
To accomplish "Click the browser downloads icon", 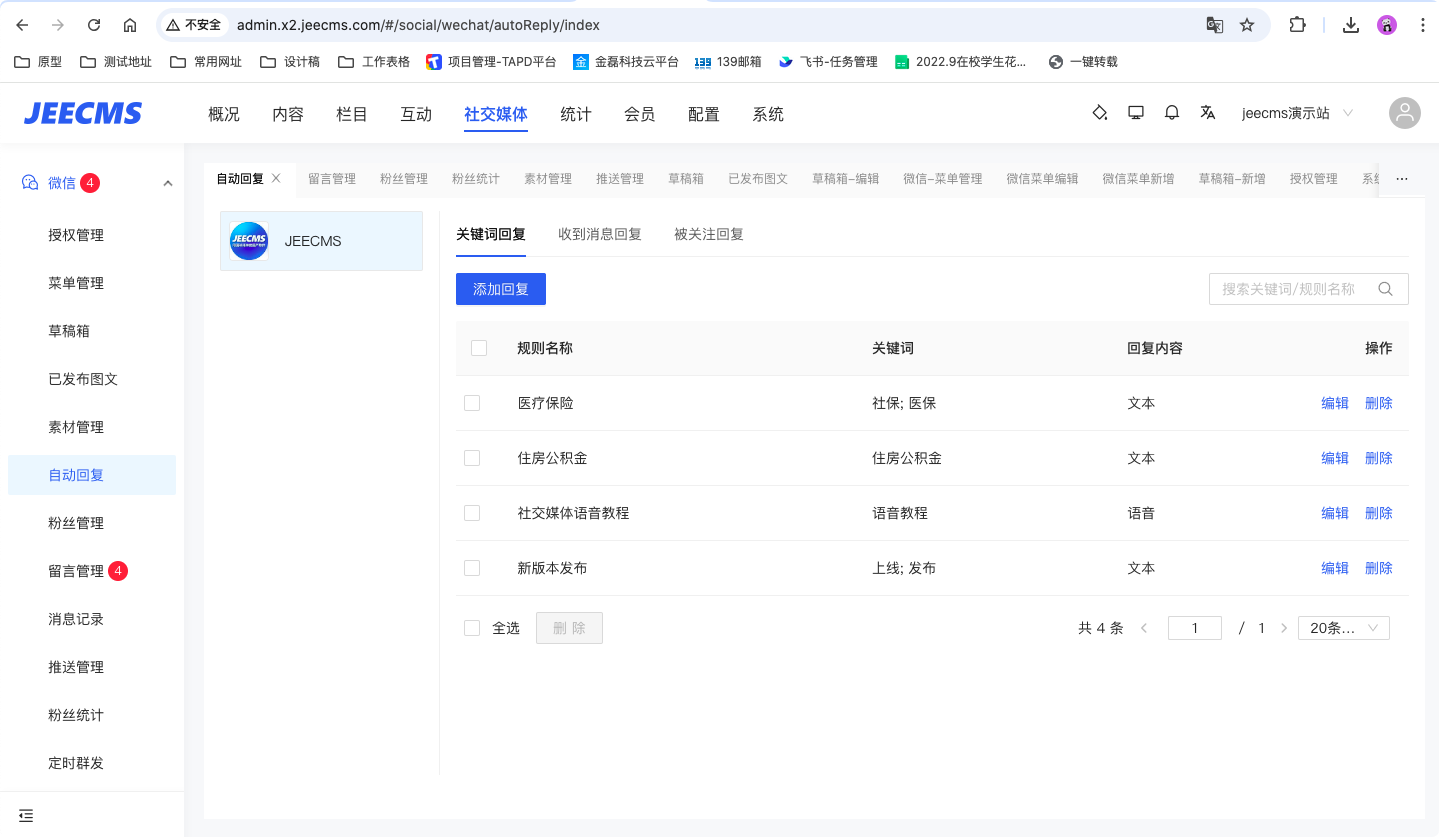I will (x=1351, y=25).
